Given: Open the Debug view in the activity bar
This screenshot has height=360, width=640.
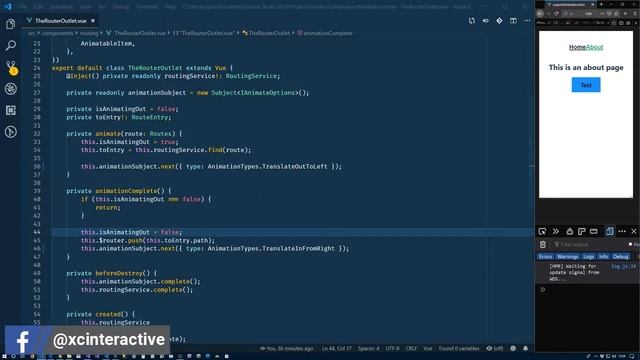Looking at the screenshot, I should [x=11, y=89].
